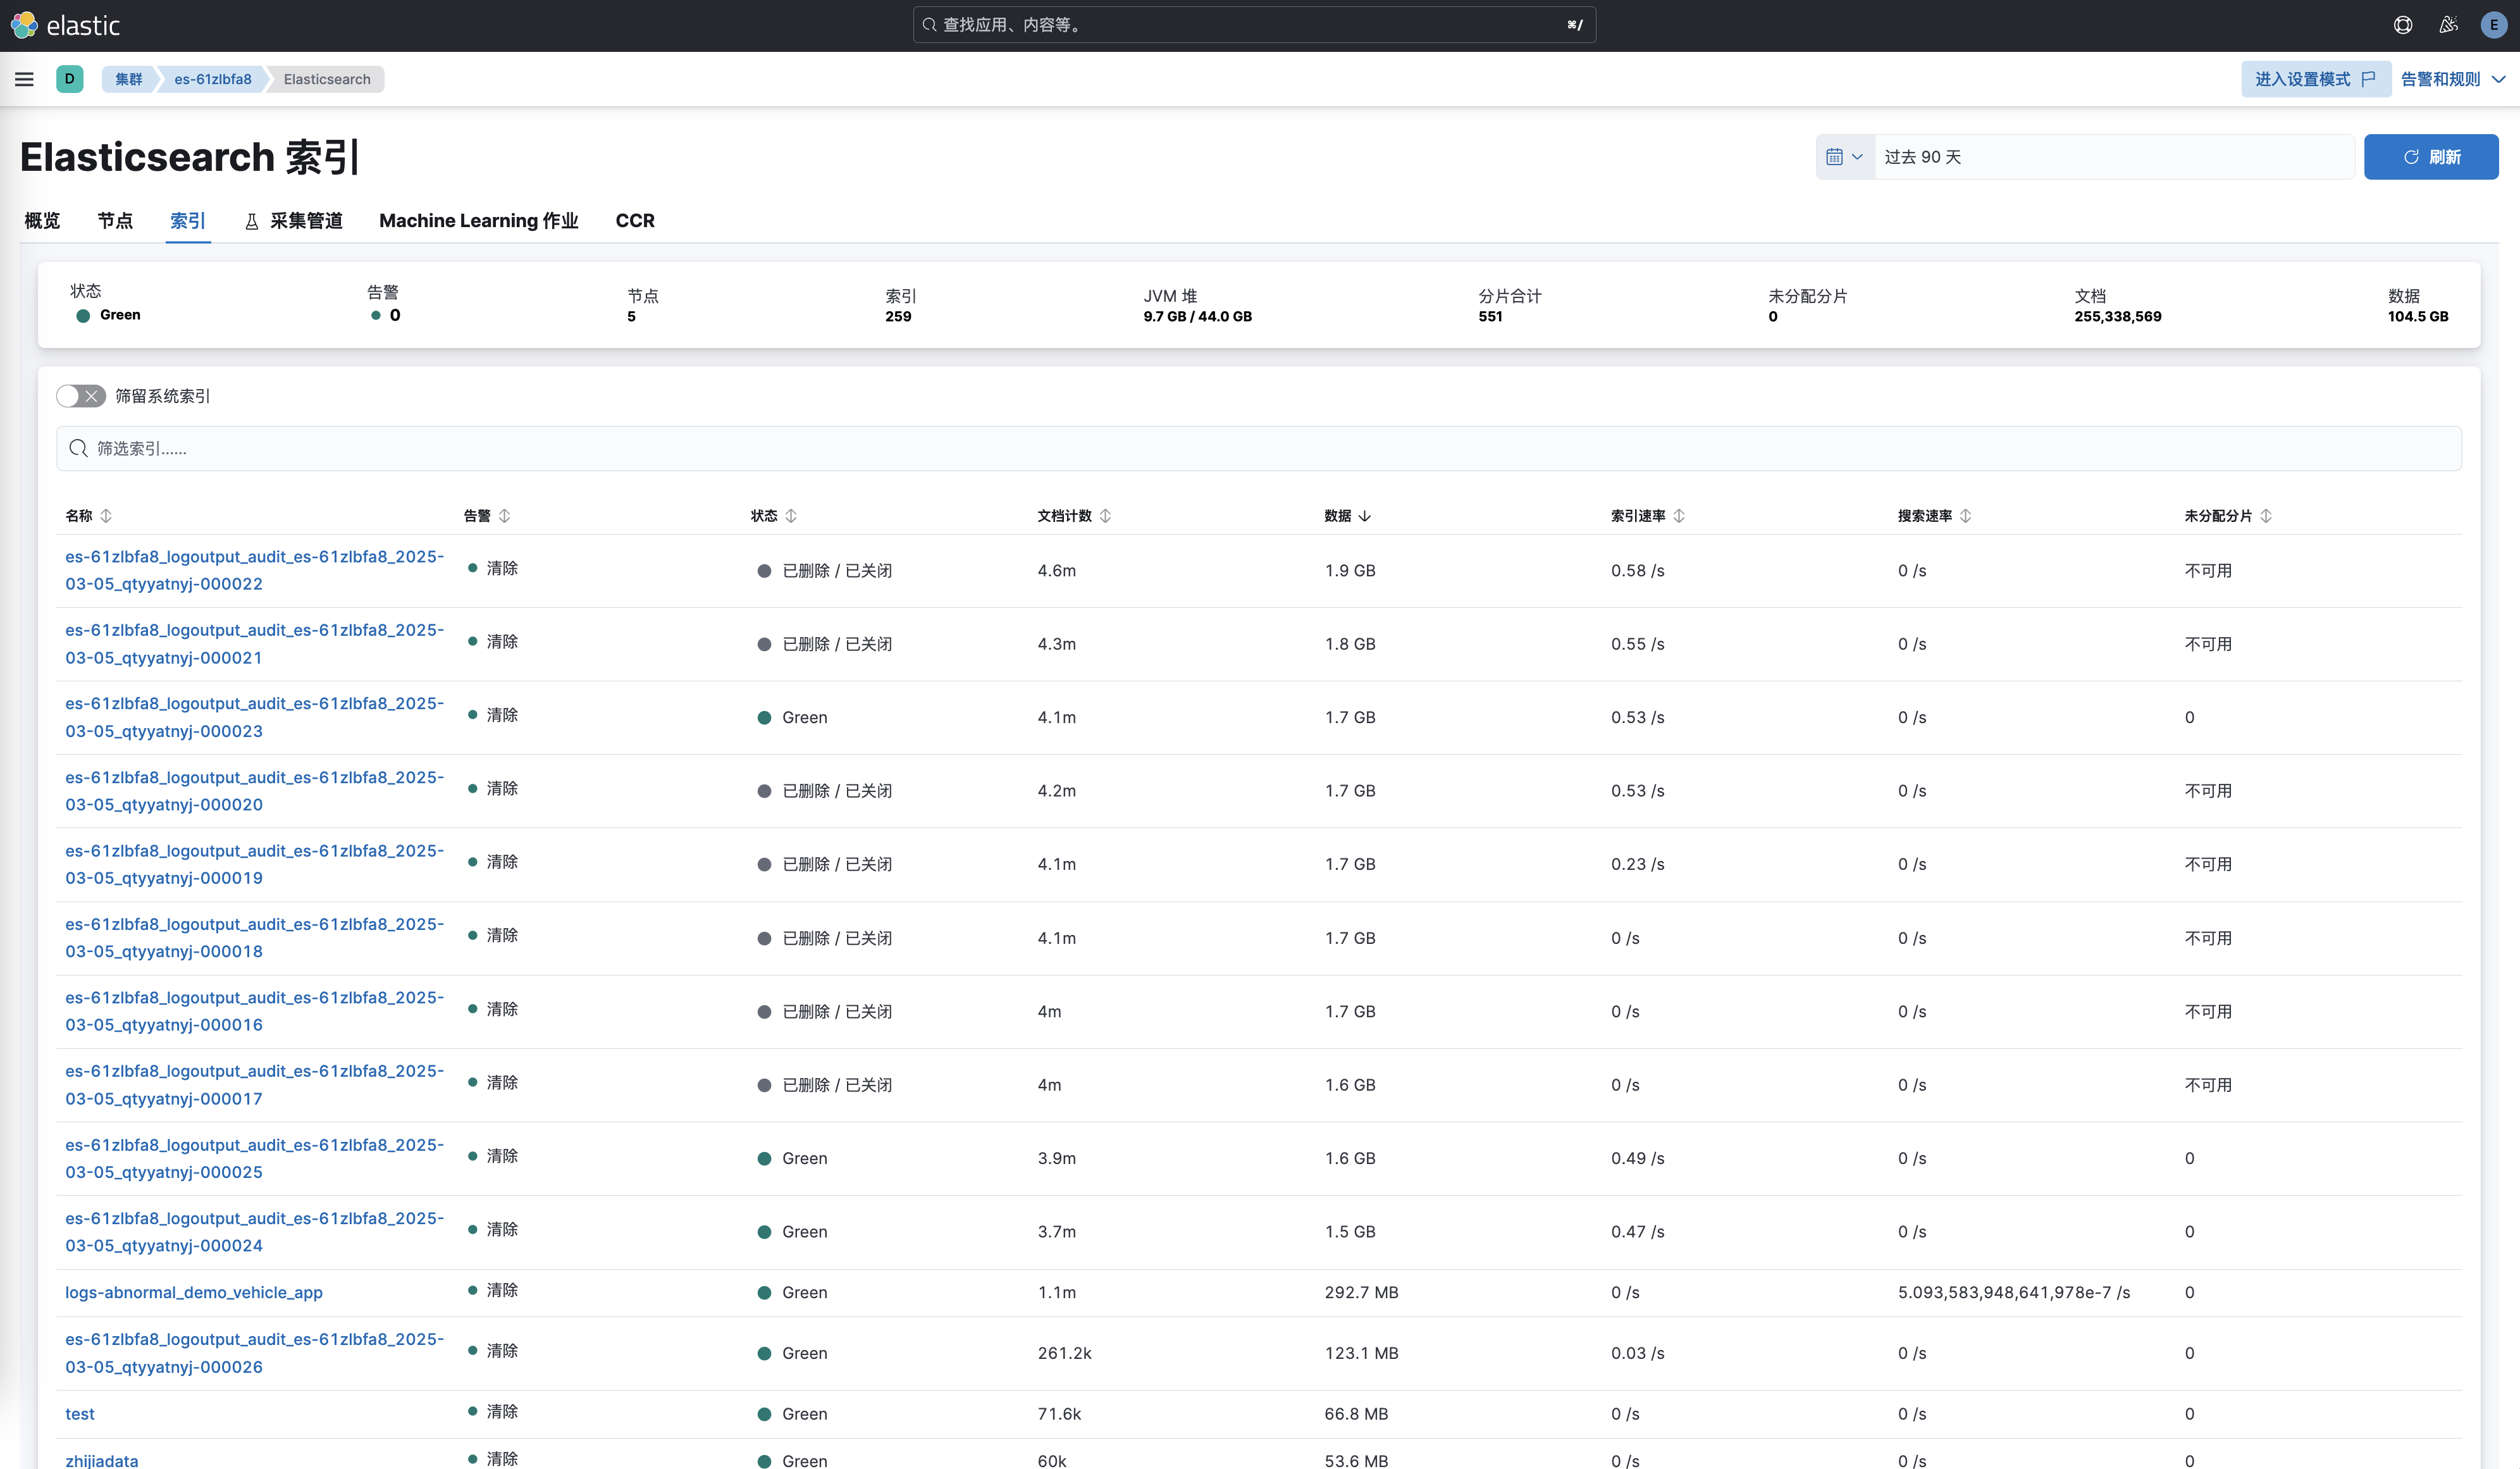Sort by name column arrows
2520x1469 pixels.
[106, 516]
